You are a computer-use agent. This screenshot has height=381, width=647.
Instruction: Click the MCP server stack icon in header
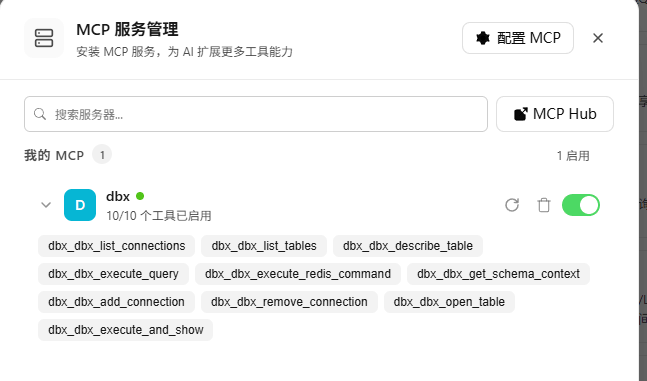(44, 38)
